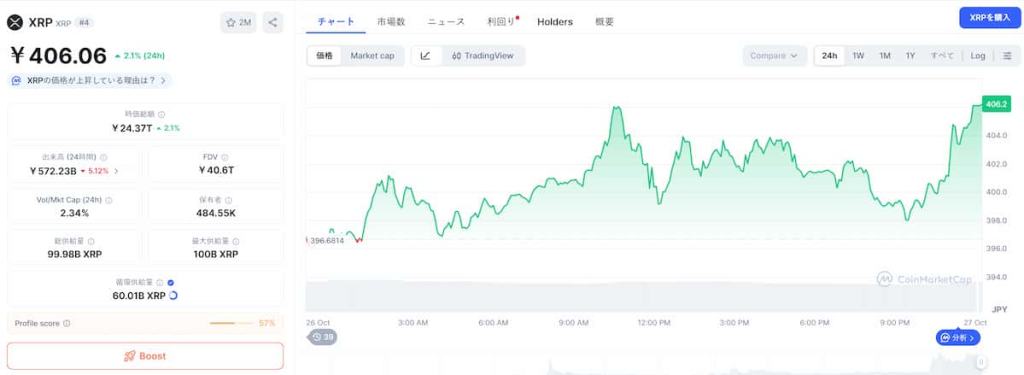Open the 利回り tab

(501, 22)
